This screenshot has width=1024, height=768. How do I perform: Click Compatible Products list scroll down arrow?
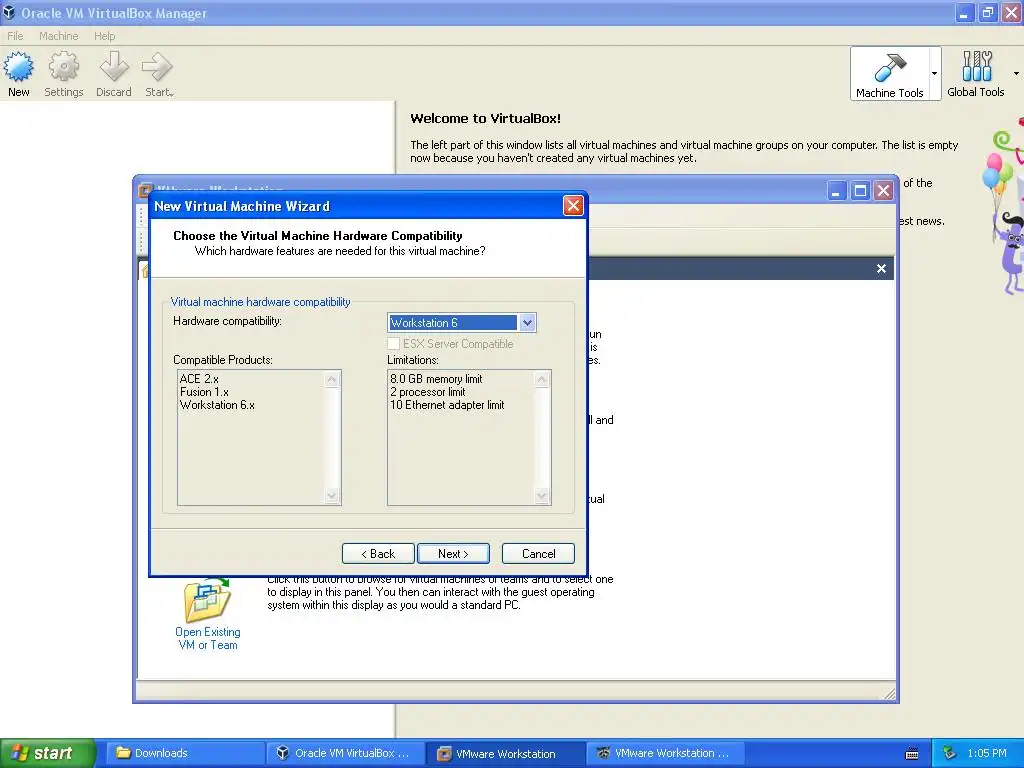pos(332,496)
